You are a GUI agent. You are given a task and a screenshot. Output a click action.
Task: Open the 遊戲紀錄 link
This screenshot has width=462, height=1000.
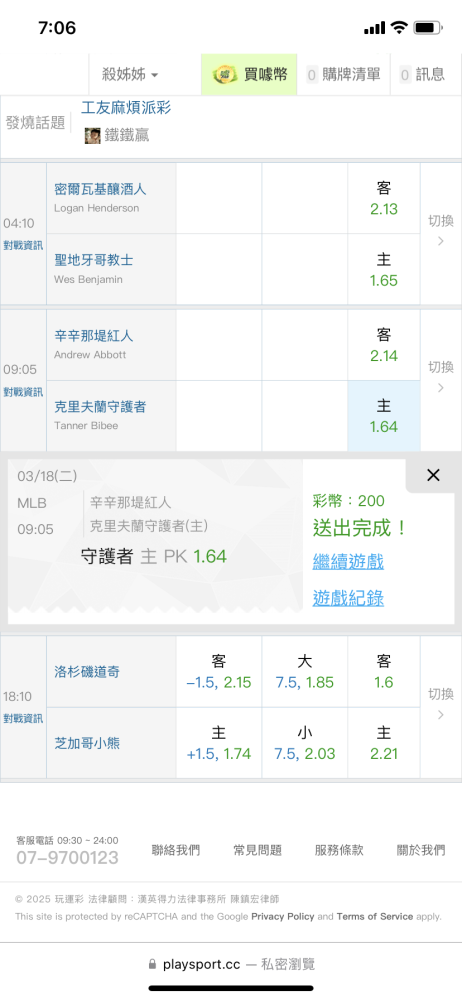[x=348, y=598]
